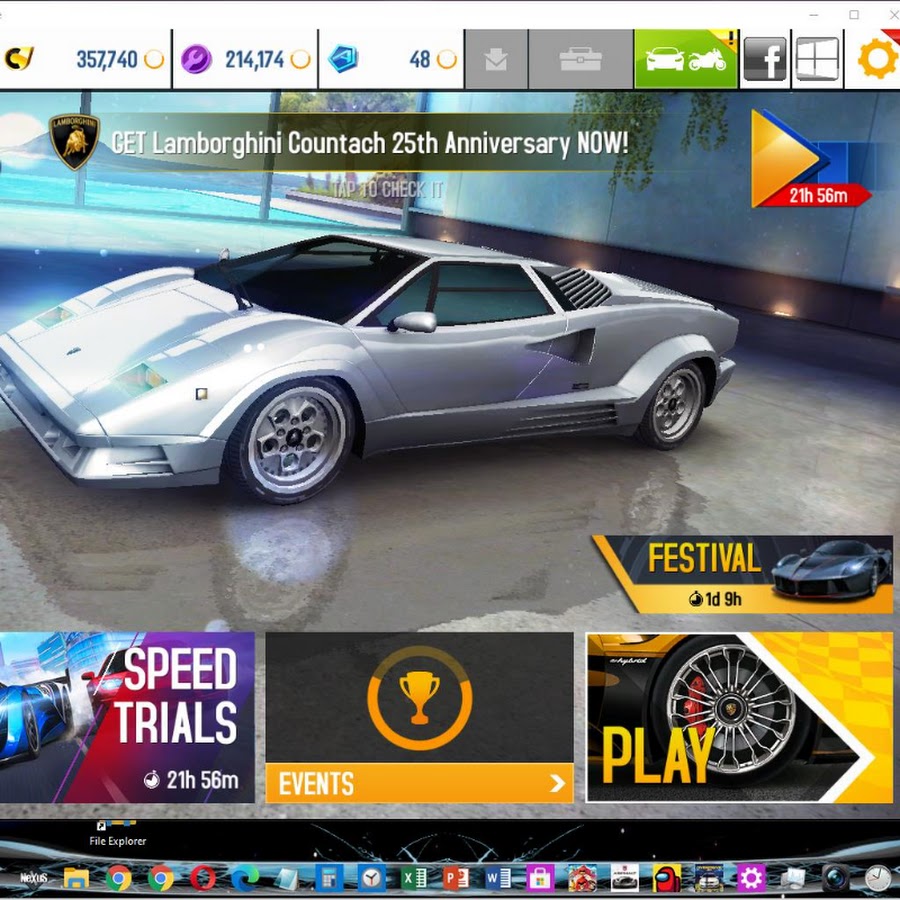Image resolution: width=900 pixels, height=900 pixels.
Task: Click the orange ring beside 214,174
Action: [300, 59]
